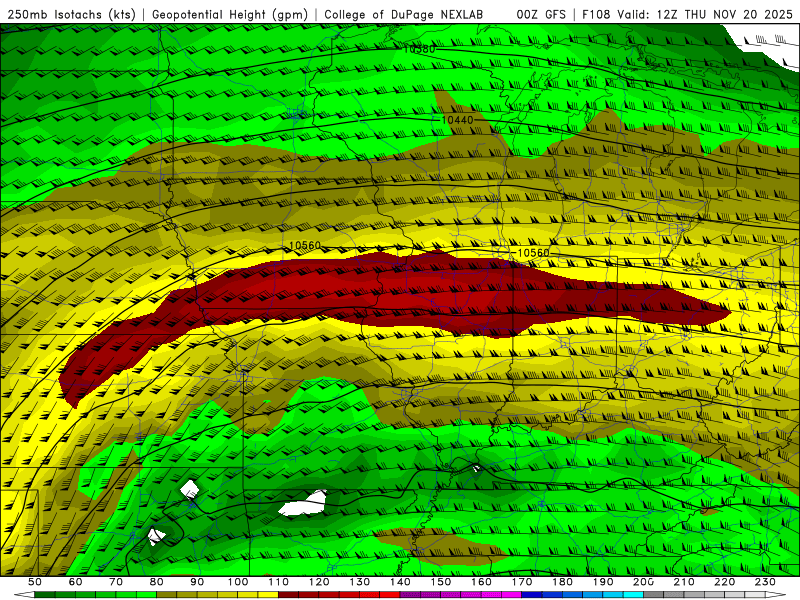Click the 'F108 Valid: 12Z THU NOV 20 2025' text
Viewport: 800px width, 600px height.
pyautogui.click(x=687, y=14)
